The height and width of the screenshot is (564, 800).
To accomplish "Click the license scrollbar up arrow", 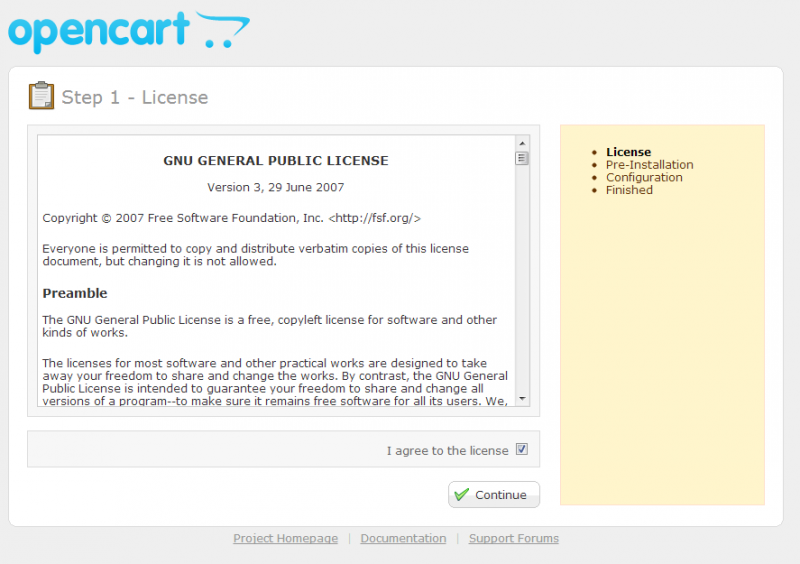I will tap(522, 143).
